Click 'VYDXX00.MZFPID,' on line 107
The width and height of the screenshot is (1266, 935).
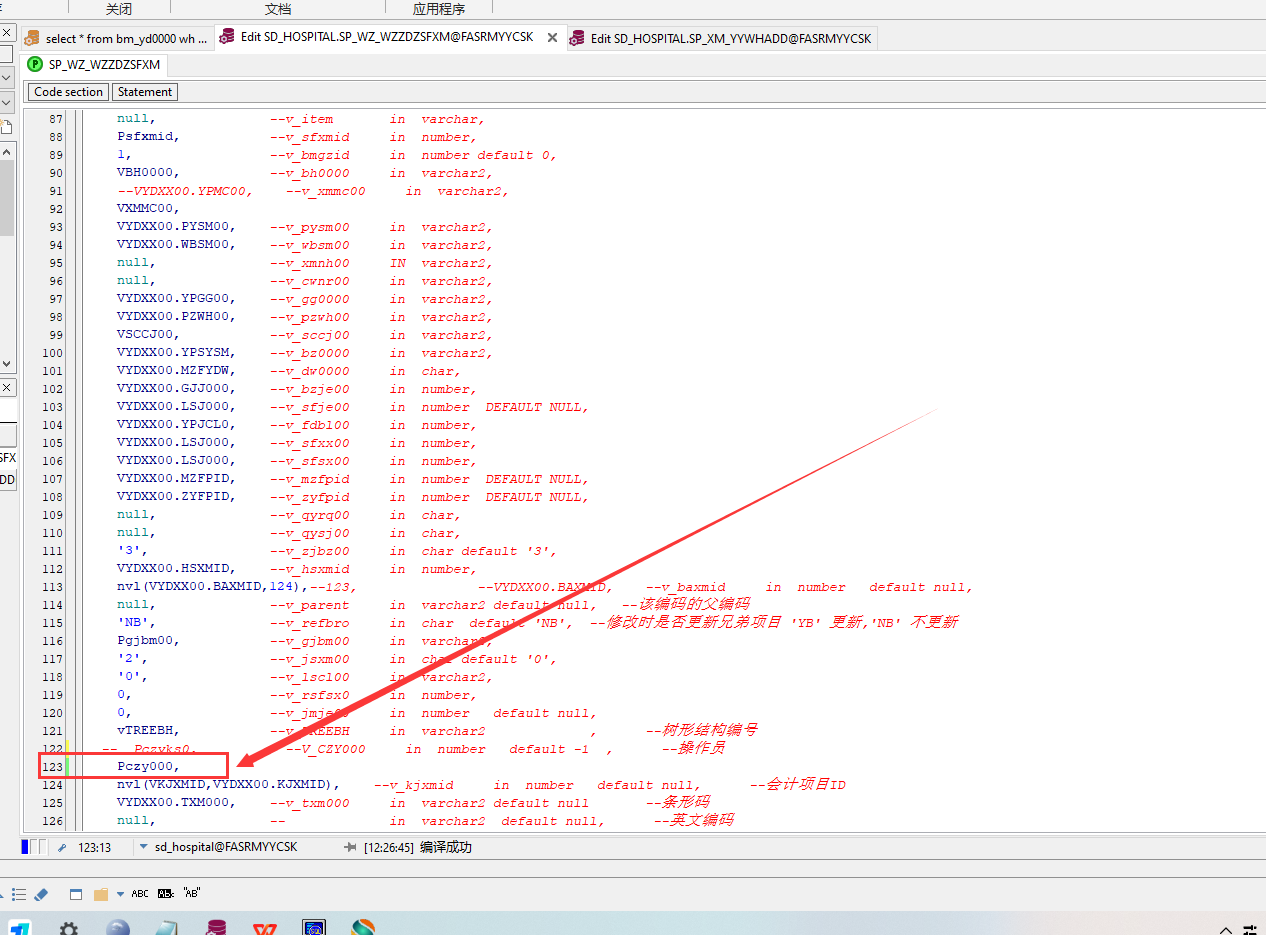(x=177, y=479)
